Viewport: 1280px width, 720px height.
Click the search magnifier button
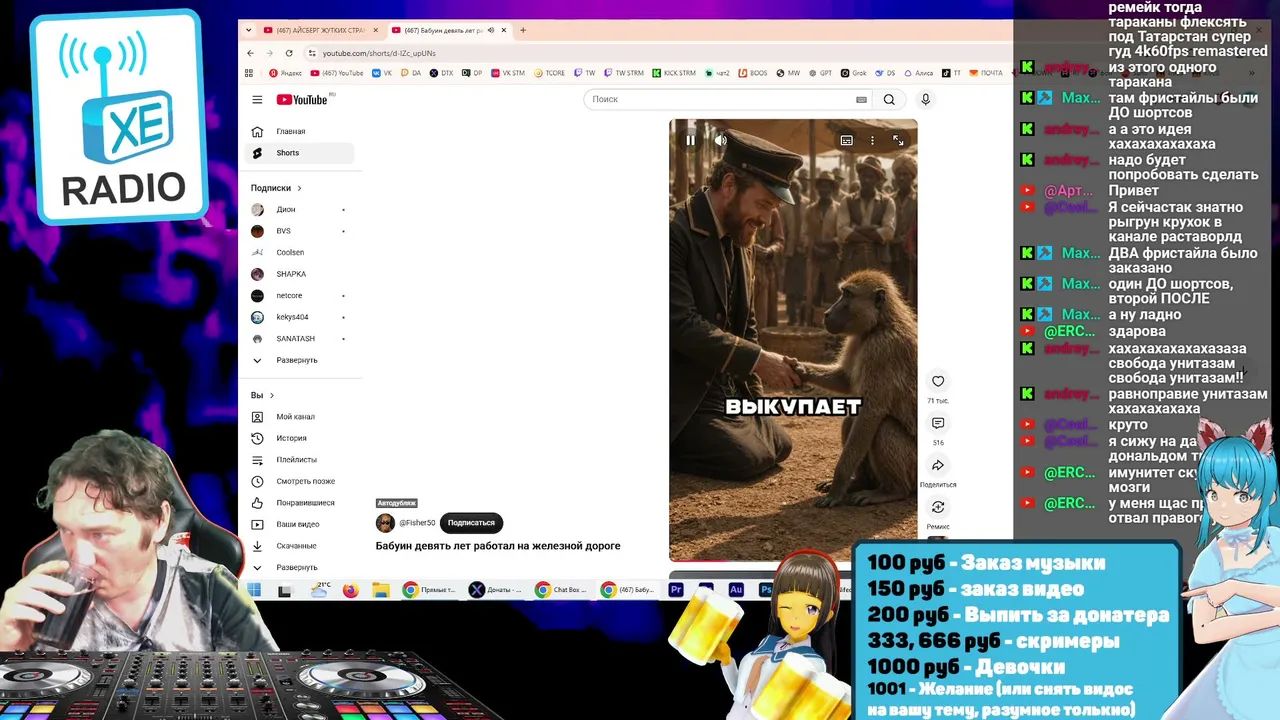[889, 99]
